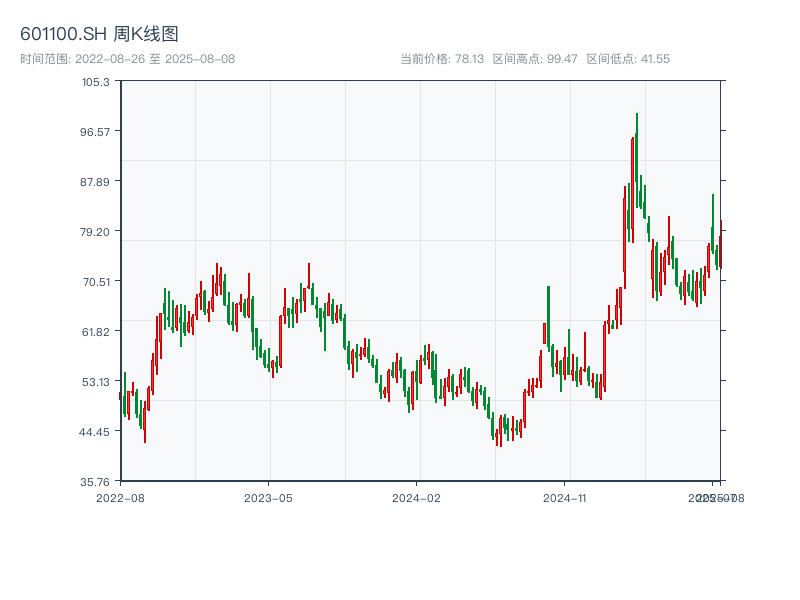Click the y-axis label 70.51

[x=96, y=282]
